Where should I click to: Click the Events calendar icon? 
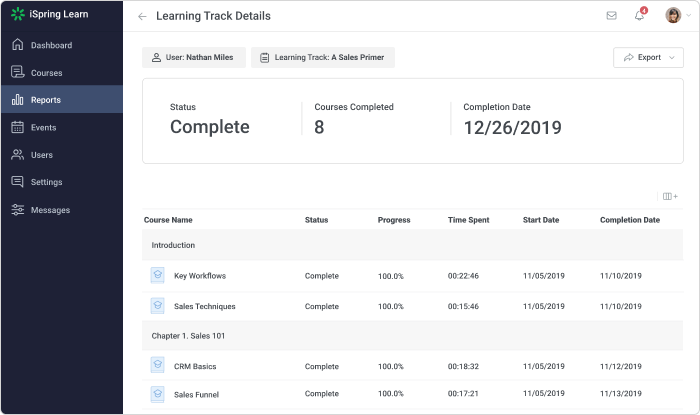click(x=17, y=127)
